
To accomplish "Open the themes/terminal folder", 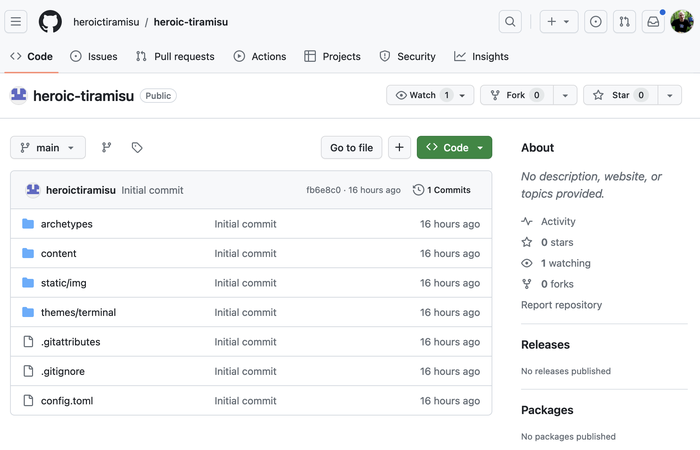I will 79,312.
